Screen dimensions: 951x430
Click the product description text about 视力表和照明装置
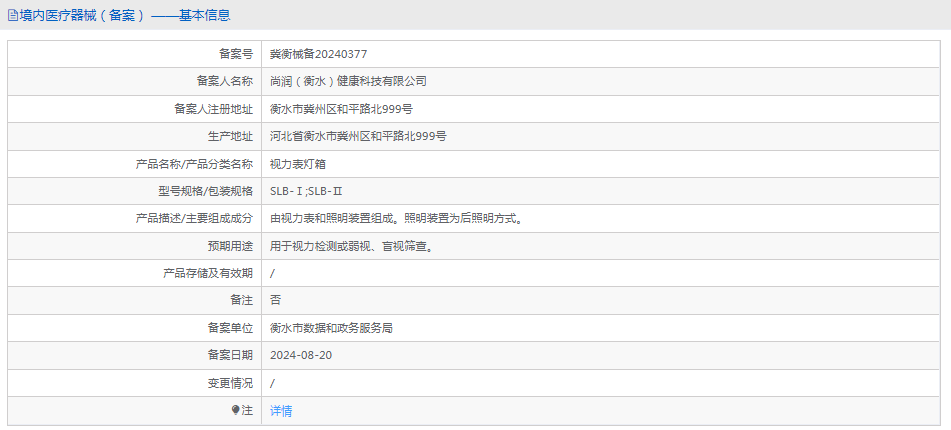click(x=396, y=218)
